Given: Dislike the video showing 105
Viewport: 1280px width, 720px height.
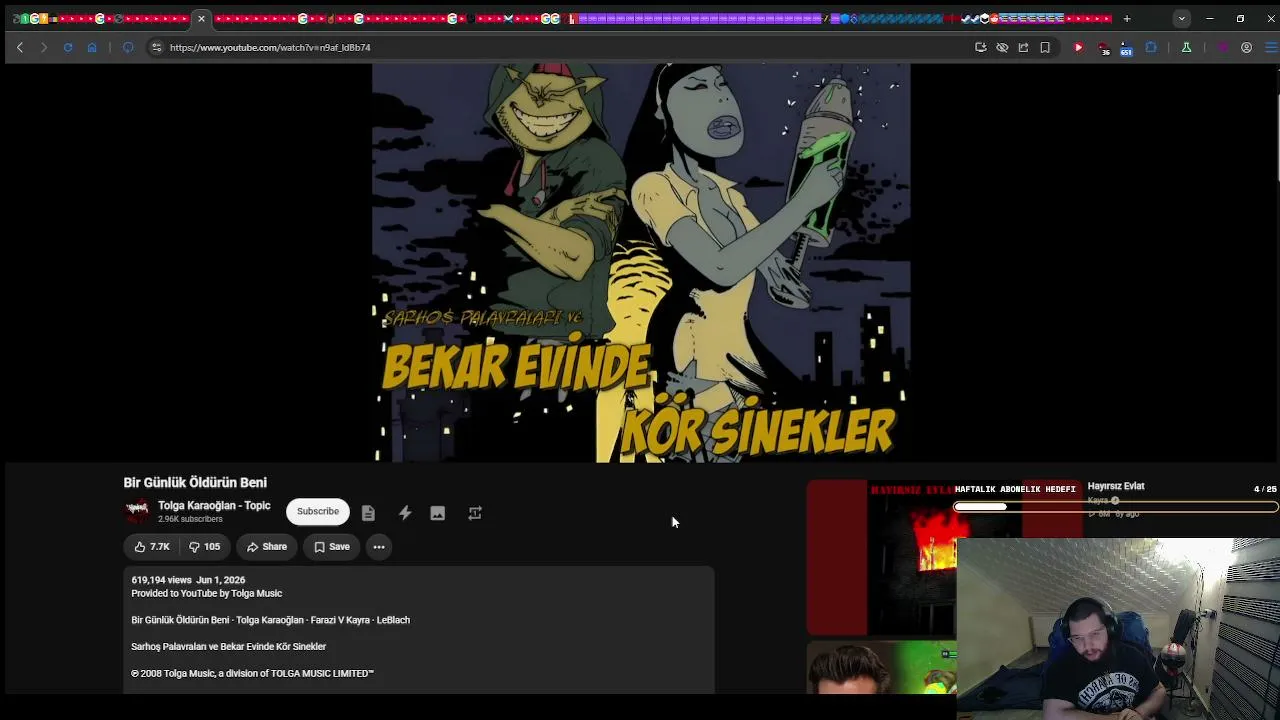Looking at the screenshot, I should pos(205,547).
